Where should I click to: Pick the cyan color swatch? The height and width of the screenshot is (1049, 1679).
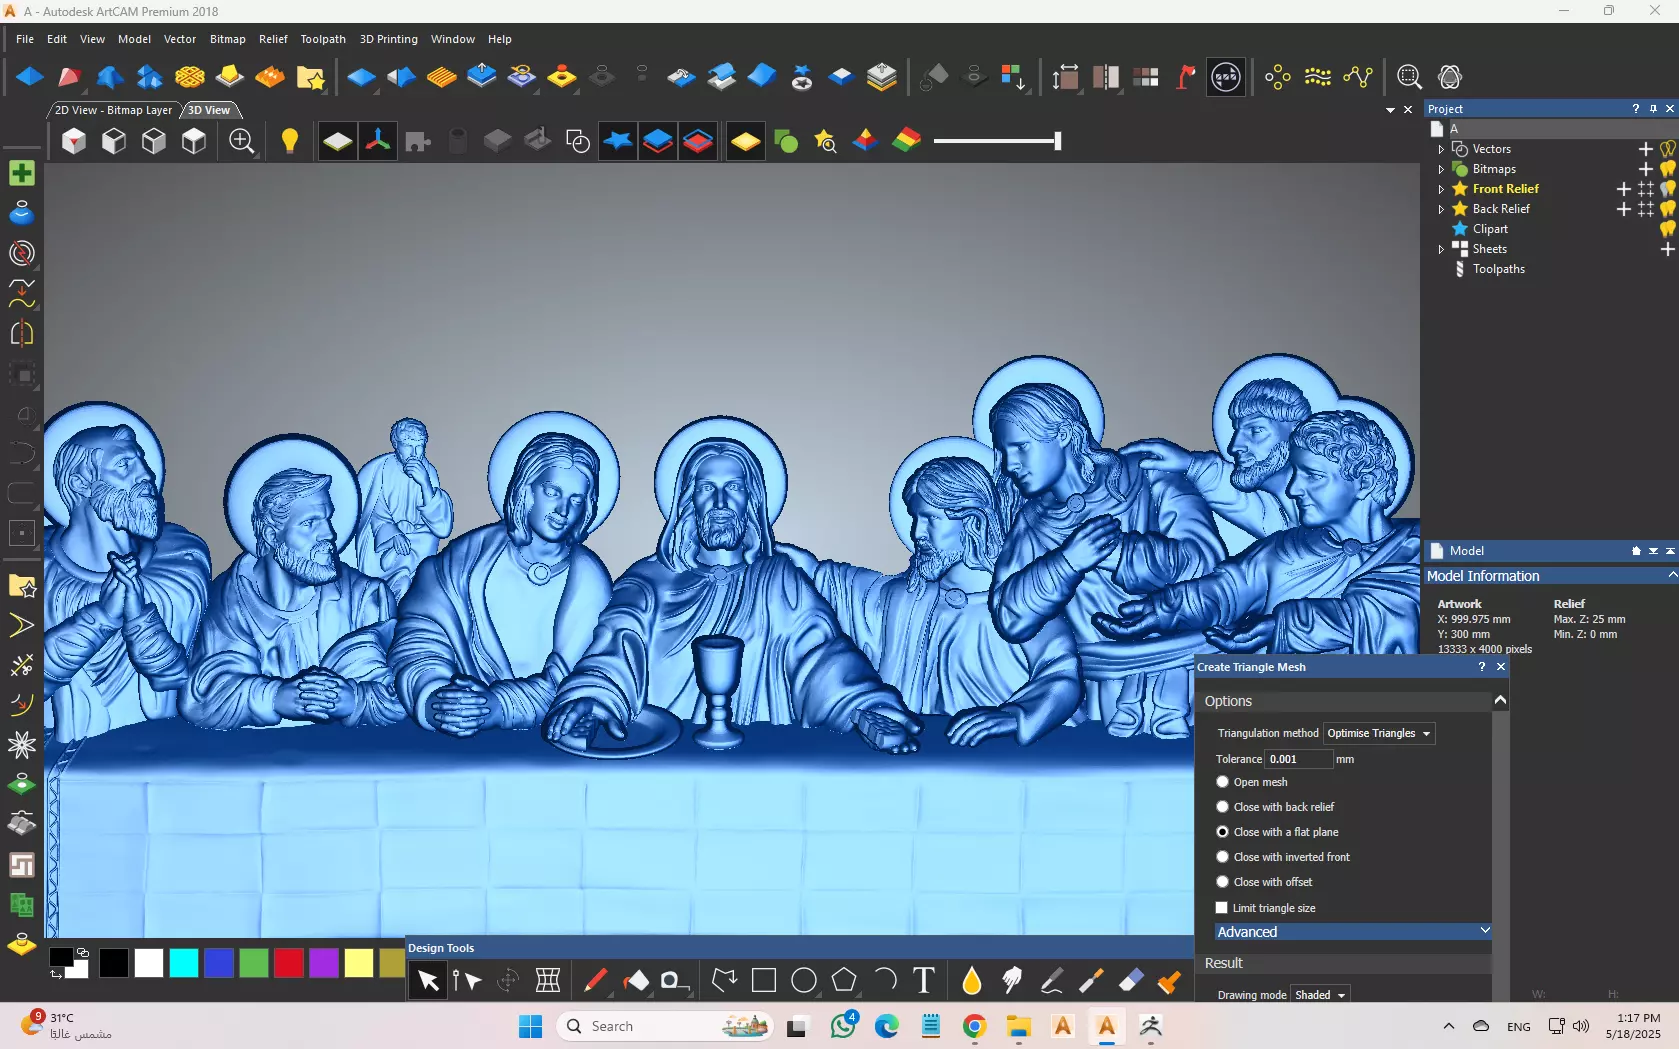(184, 963)
